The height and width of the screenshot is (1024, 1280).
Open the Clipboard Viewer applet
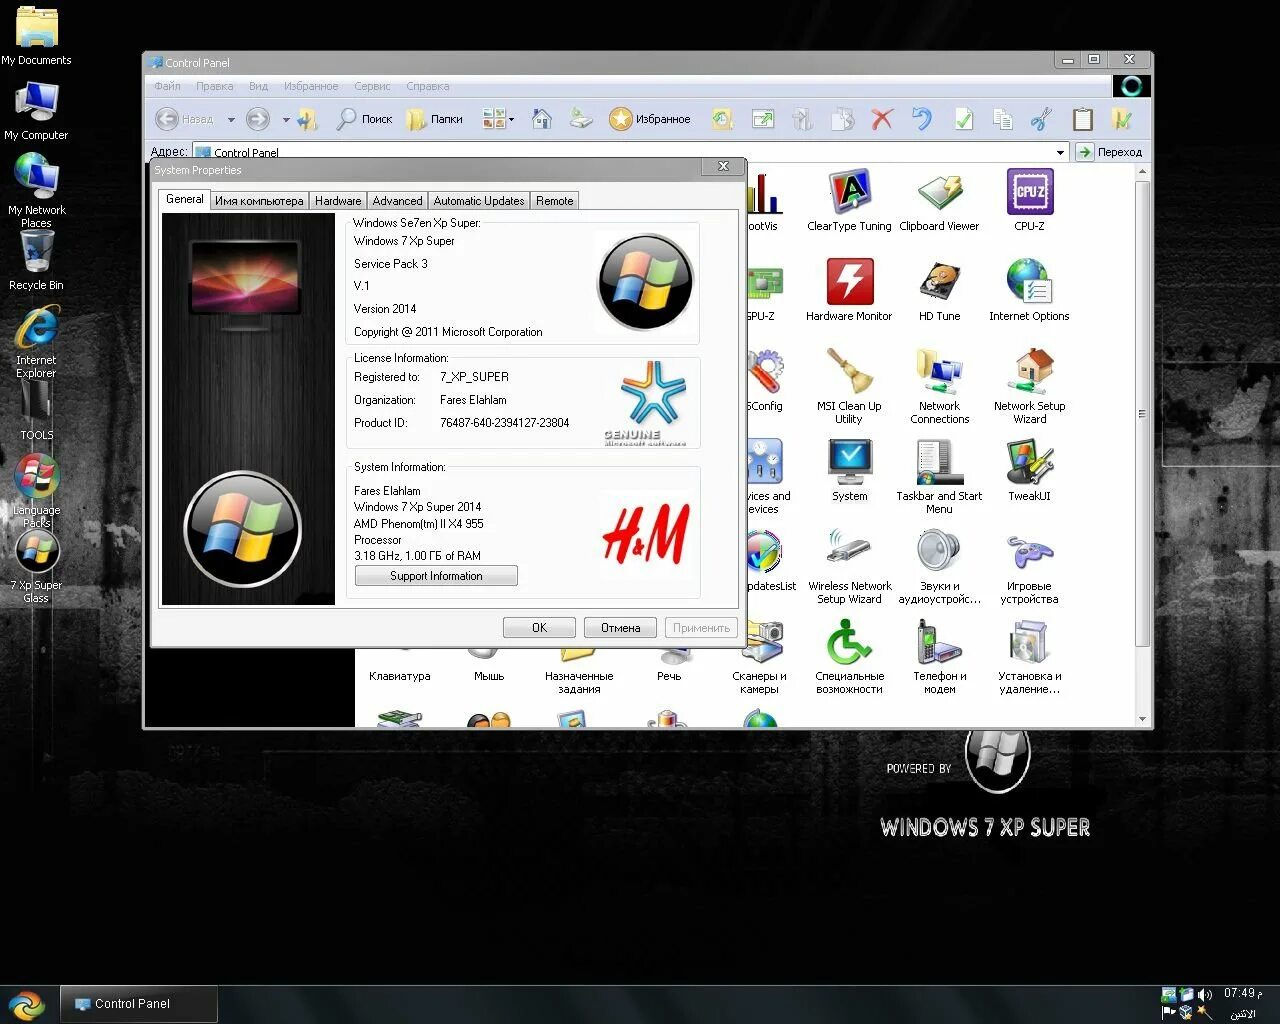pyautogui.click(x=939, y=190)
